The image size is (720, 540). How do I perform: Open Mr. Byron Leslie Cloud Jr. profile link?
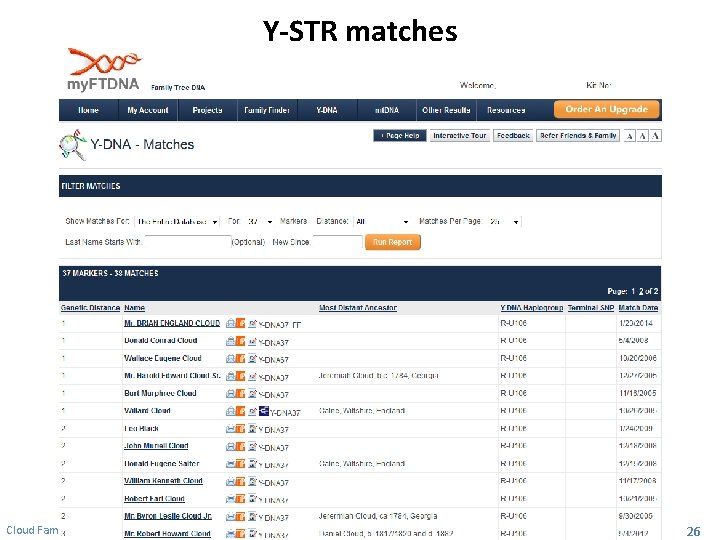pos(168,516)
